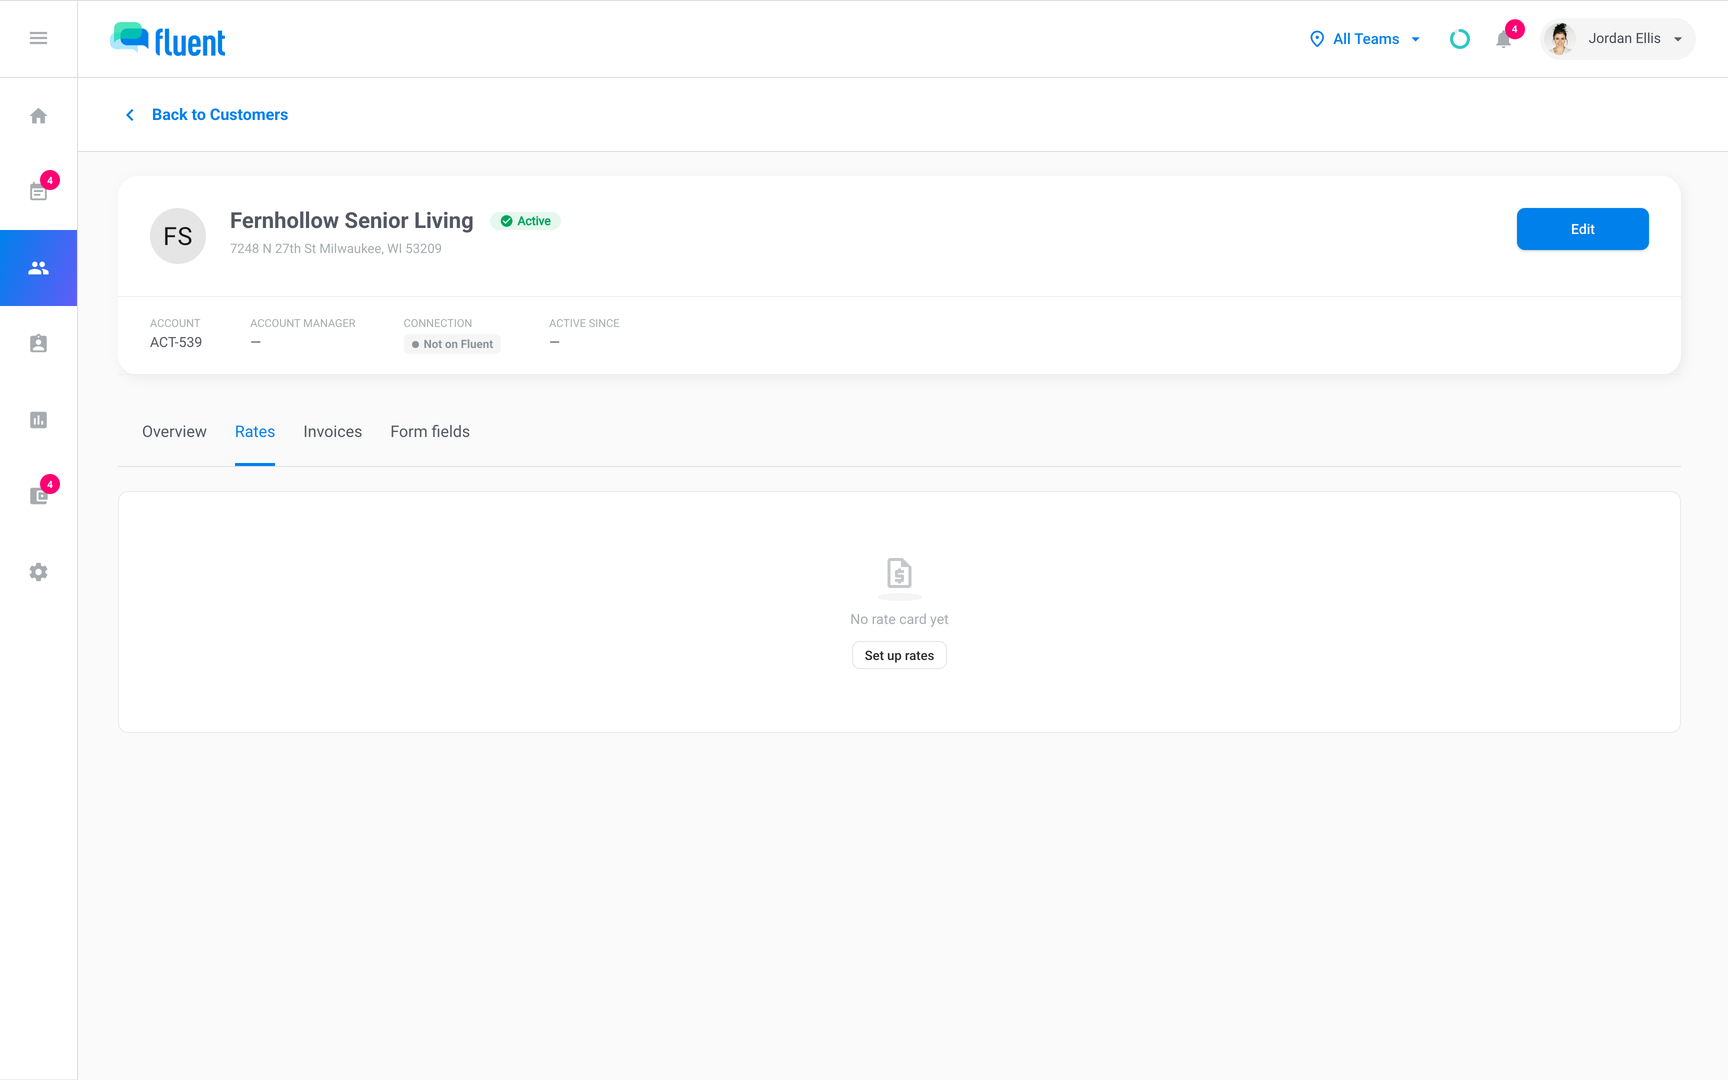Click the Fluent logo
Image resolution: width=1728 pixels, height=1080 pixels.
tap(168, 39)
